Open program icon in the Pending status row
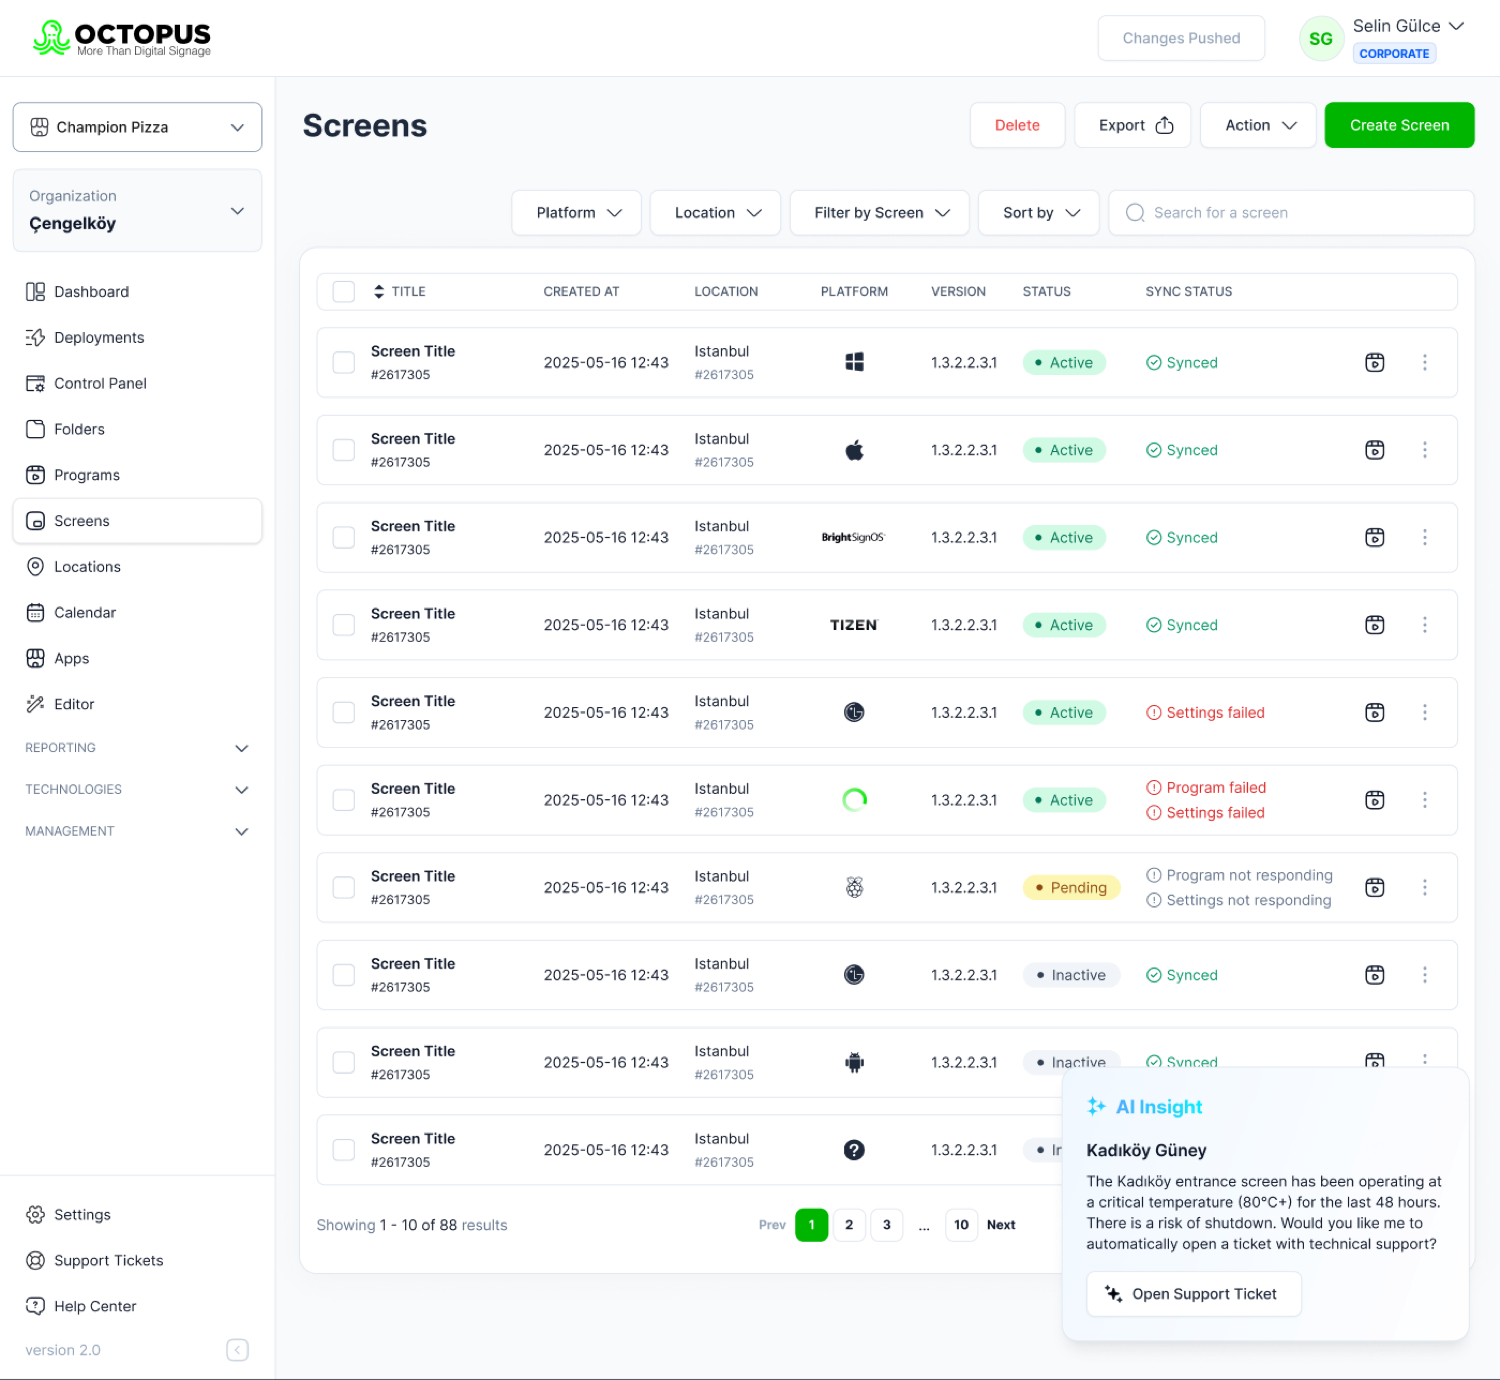The image size is (1500, 1380). 1375,887
